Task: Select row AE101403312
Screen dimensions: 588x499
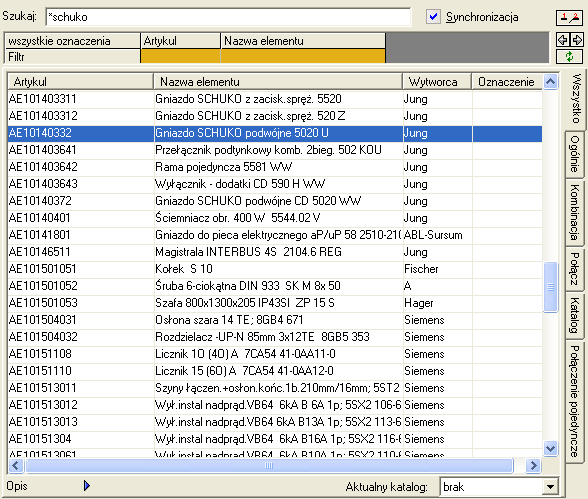Action: click(275, 116)
